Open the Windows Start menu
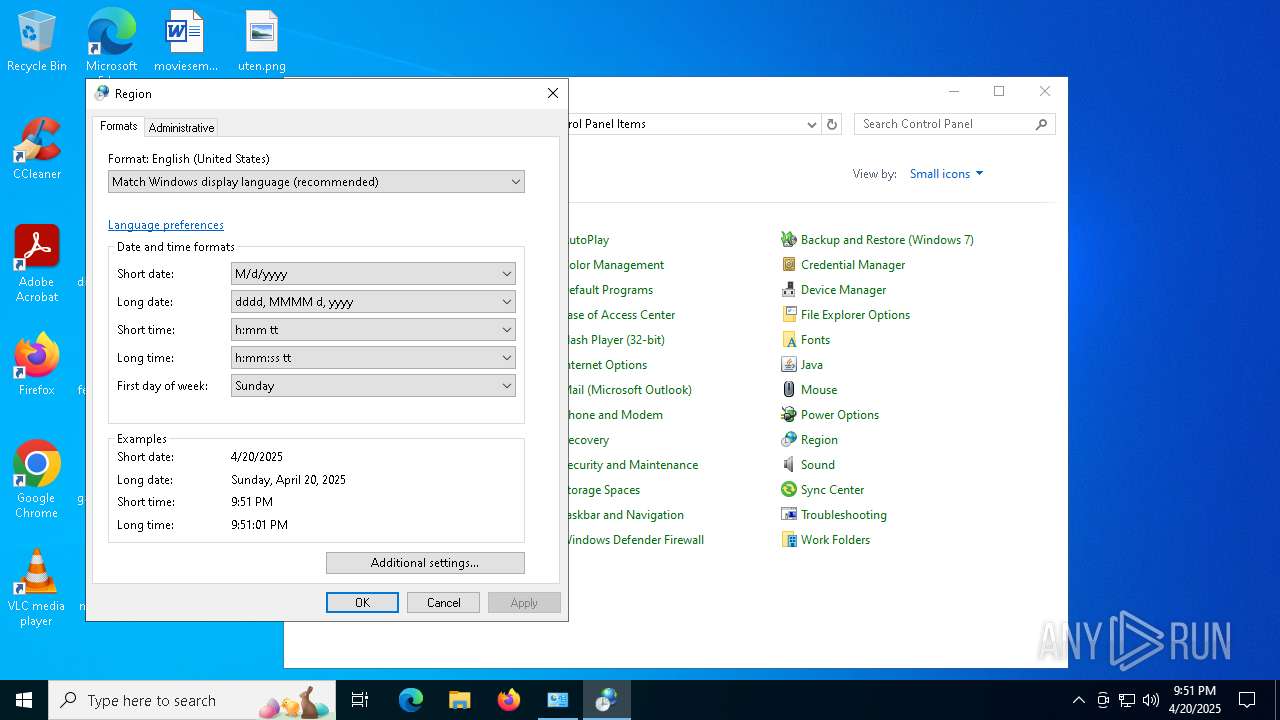This screenshot has width=1280, height=720. tap(24, 700)
